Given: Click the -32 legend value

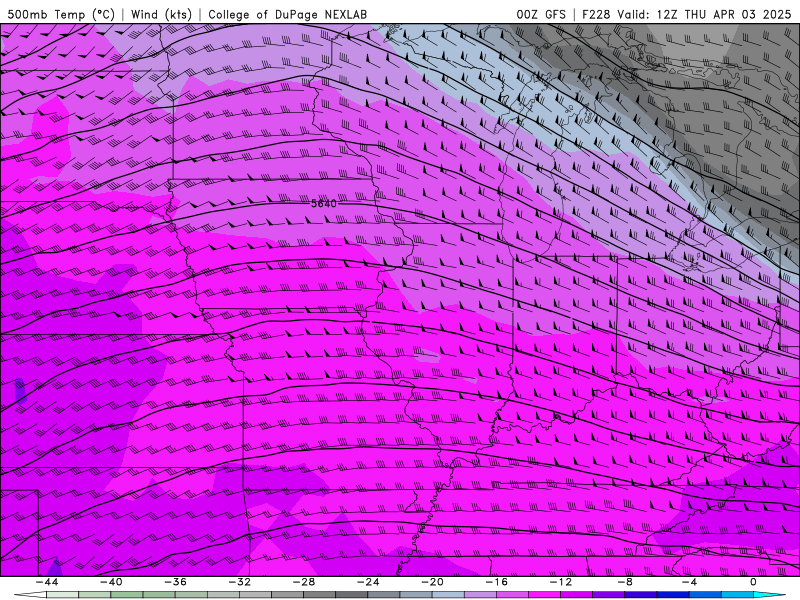Looking at the screenshot, I should [x=239, y=582].
